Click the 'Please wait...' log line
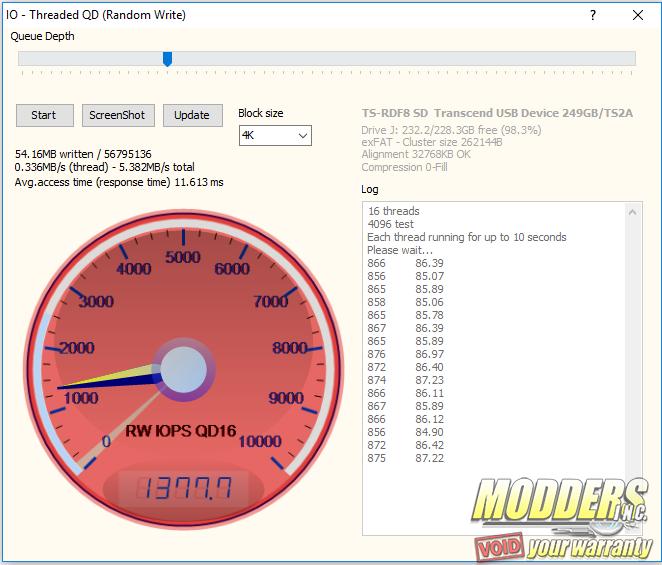 point(399,250)
